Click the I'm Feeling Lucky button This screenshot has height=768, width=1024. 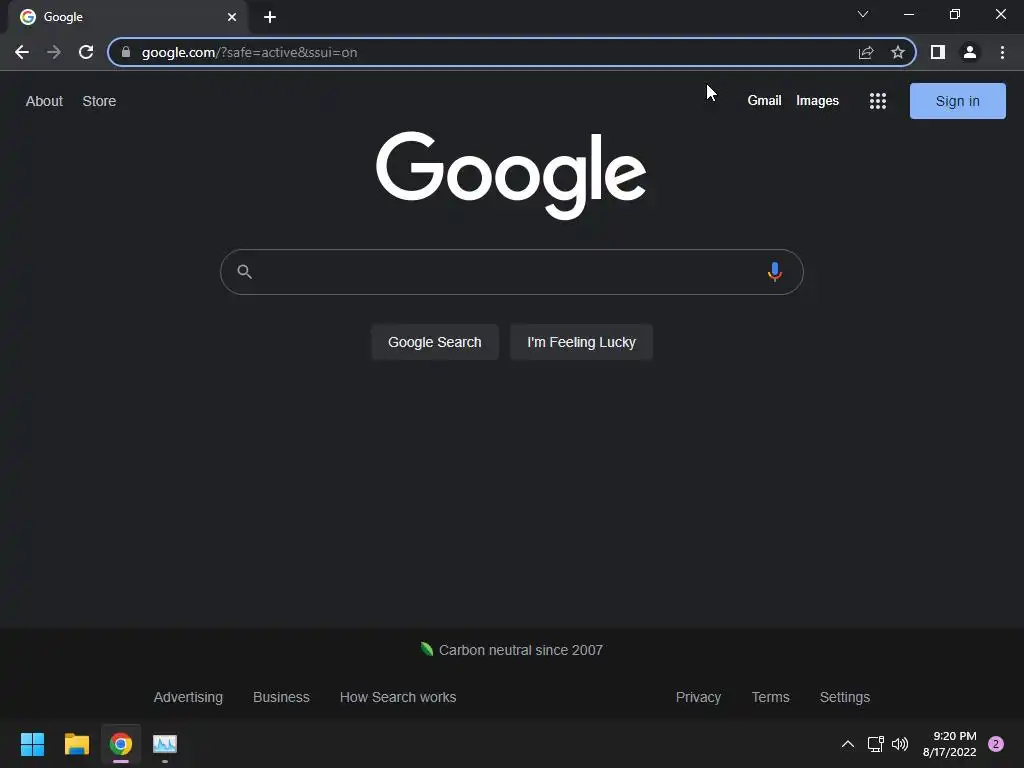pyautogui.click(x=581, y=342)
